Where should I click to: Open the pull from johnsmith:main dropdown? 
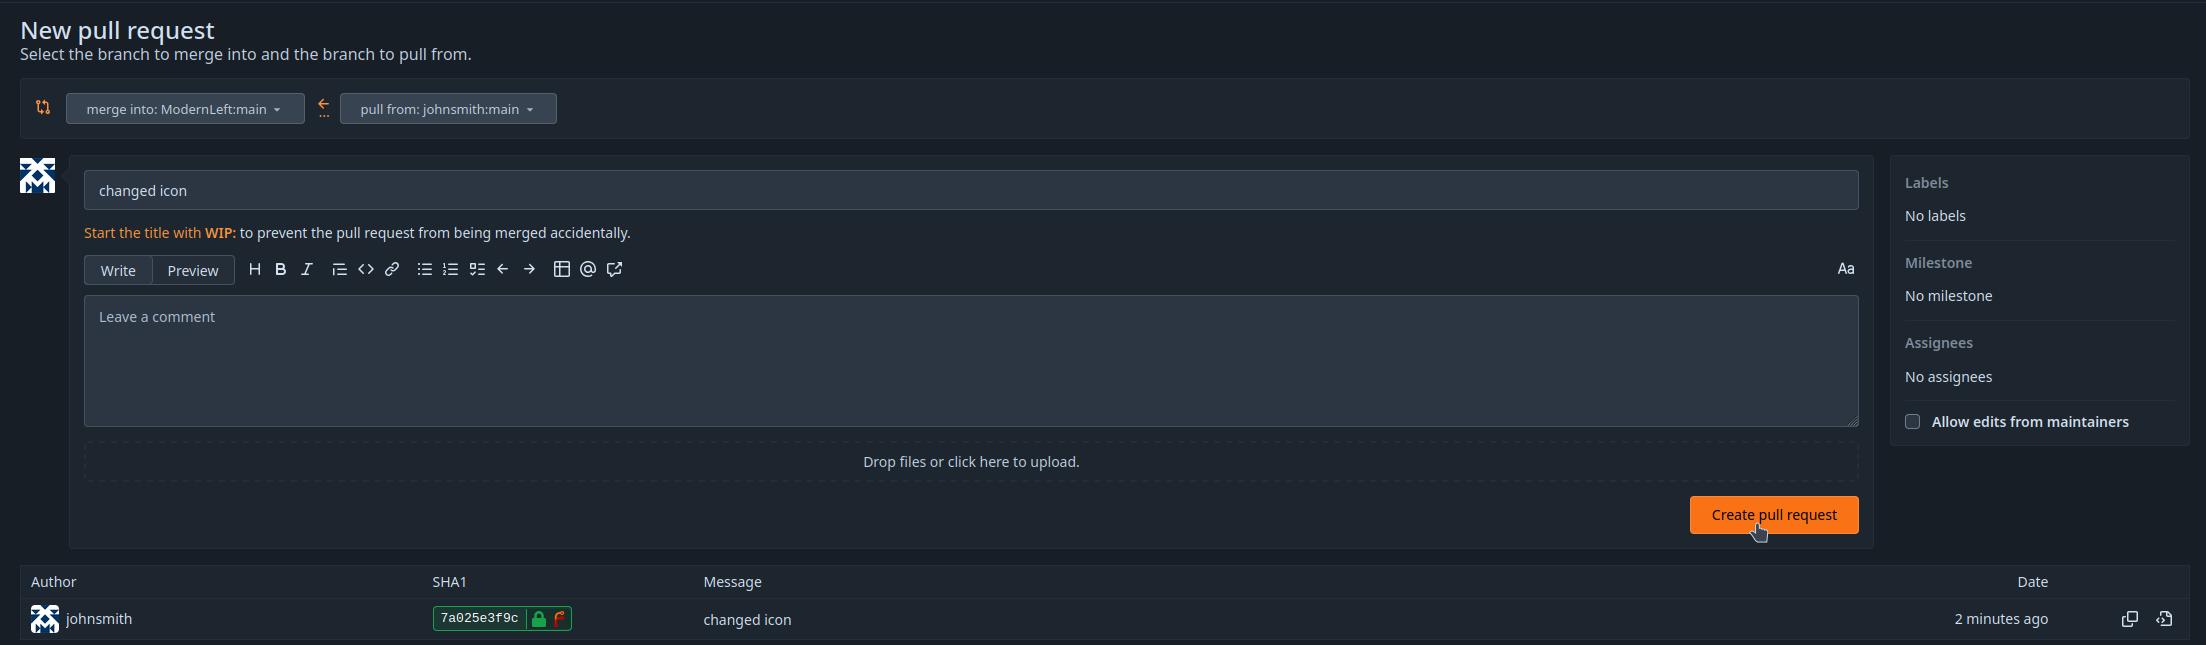click(448, 109)
